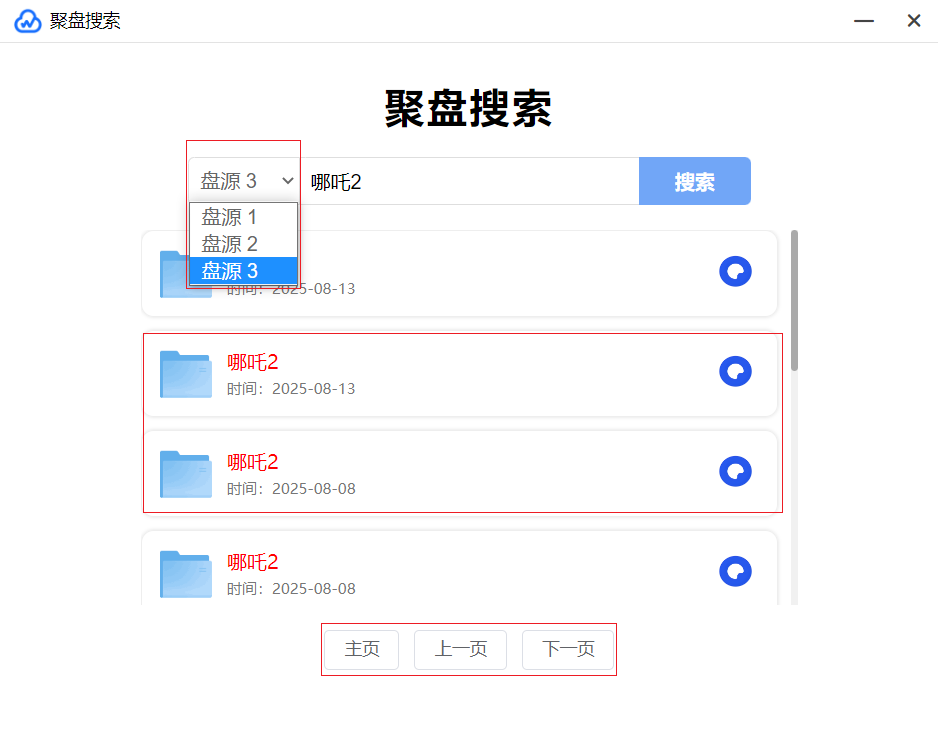Go to previous page with 上一页

tap(460, 649)
